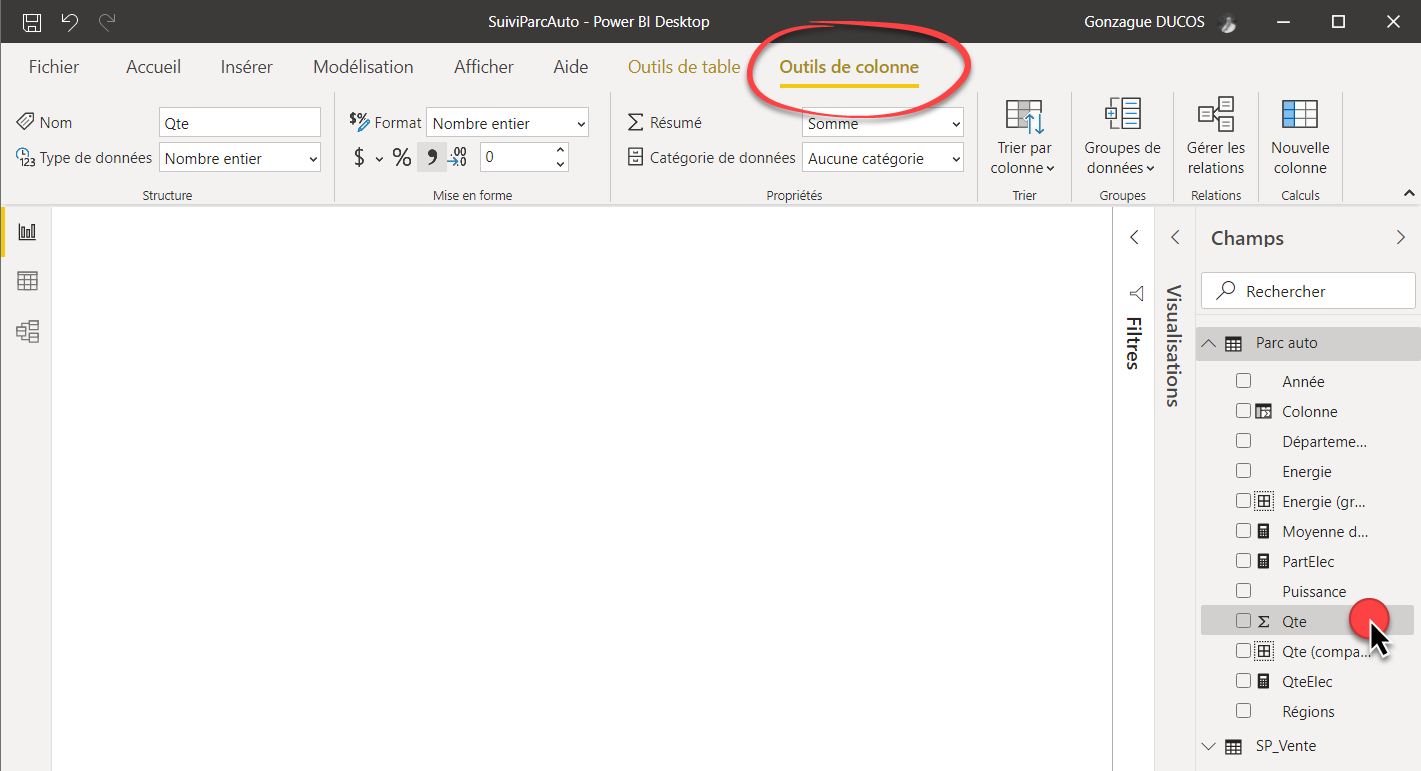Expand the Visualisations pane
The width and height of the screenshot is (1421, 771).
coord(1175,237)
